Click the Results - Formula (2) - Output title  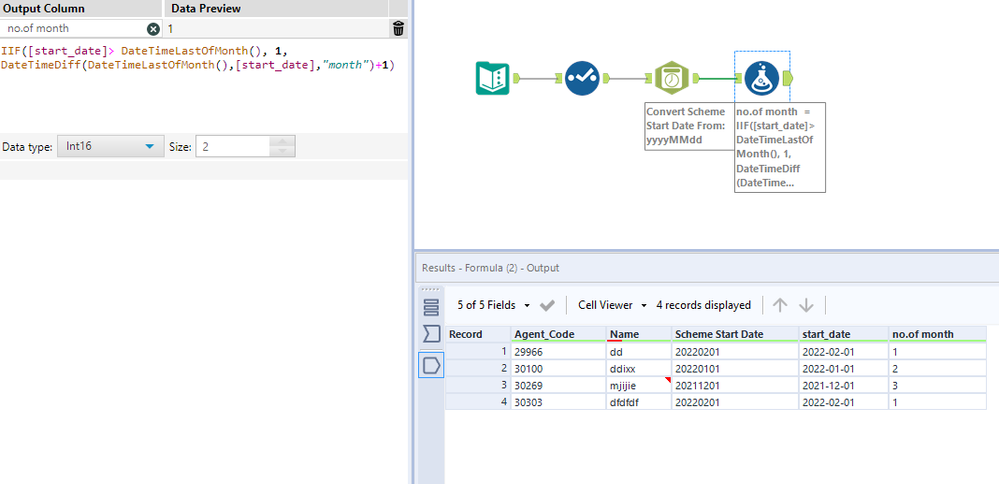pos(491,268)
